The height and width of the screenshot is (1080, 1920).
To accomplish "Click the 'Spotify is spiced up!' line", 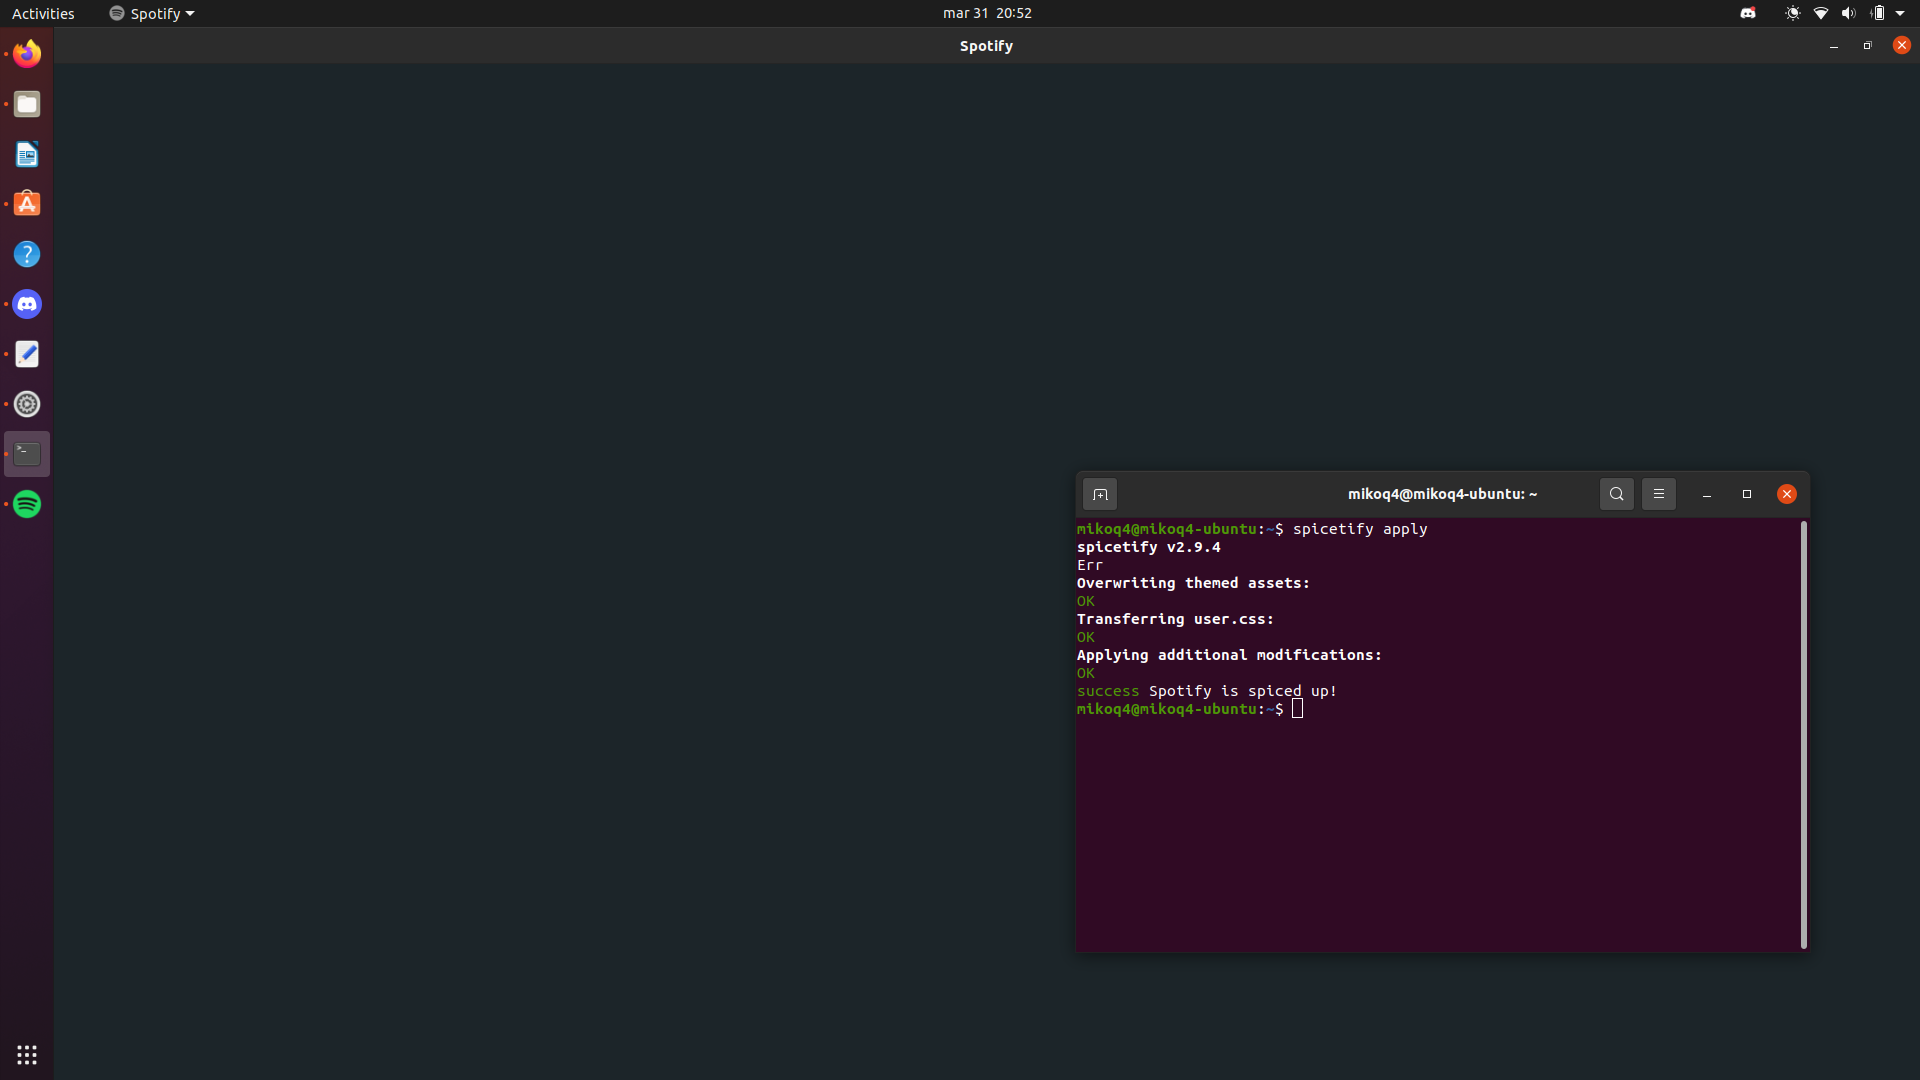I will coord(1207,691).
